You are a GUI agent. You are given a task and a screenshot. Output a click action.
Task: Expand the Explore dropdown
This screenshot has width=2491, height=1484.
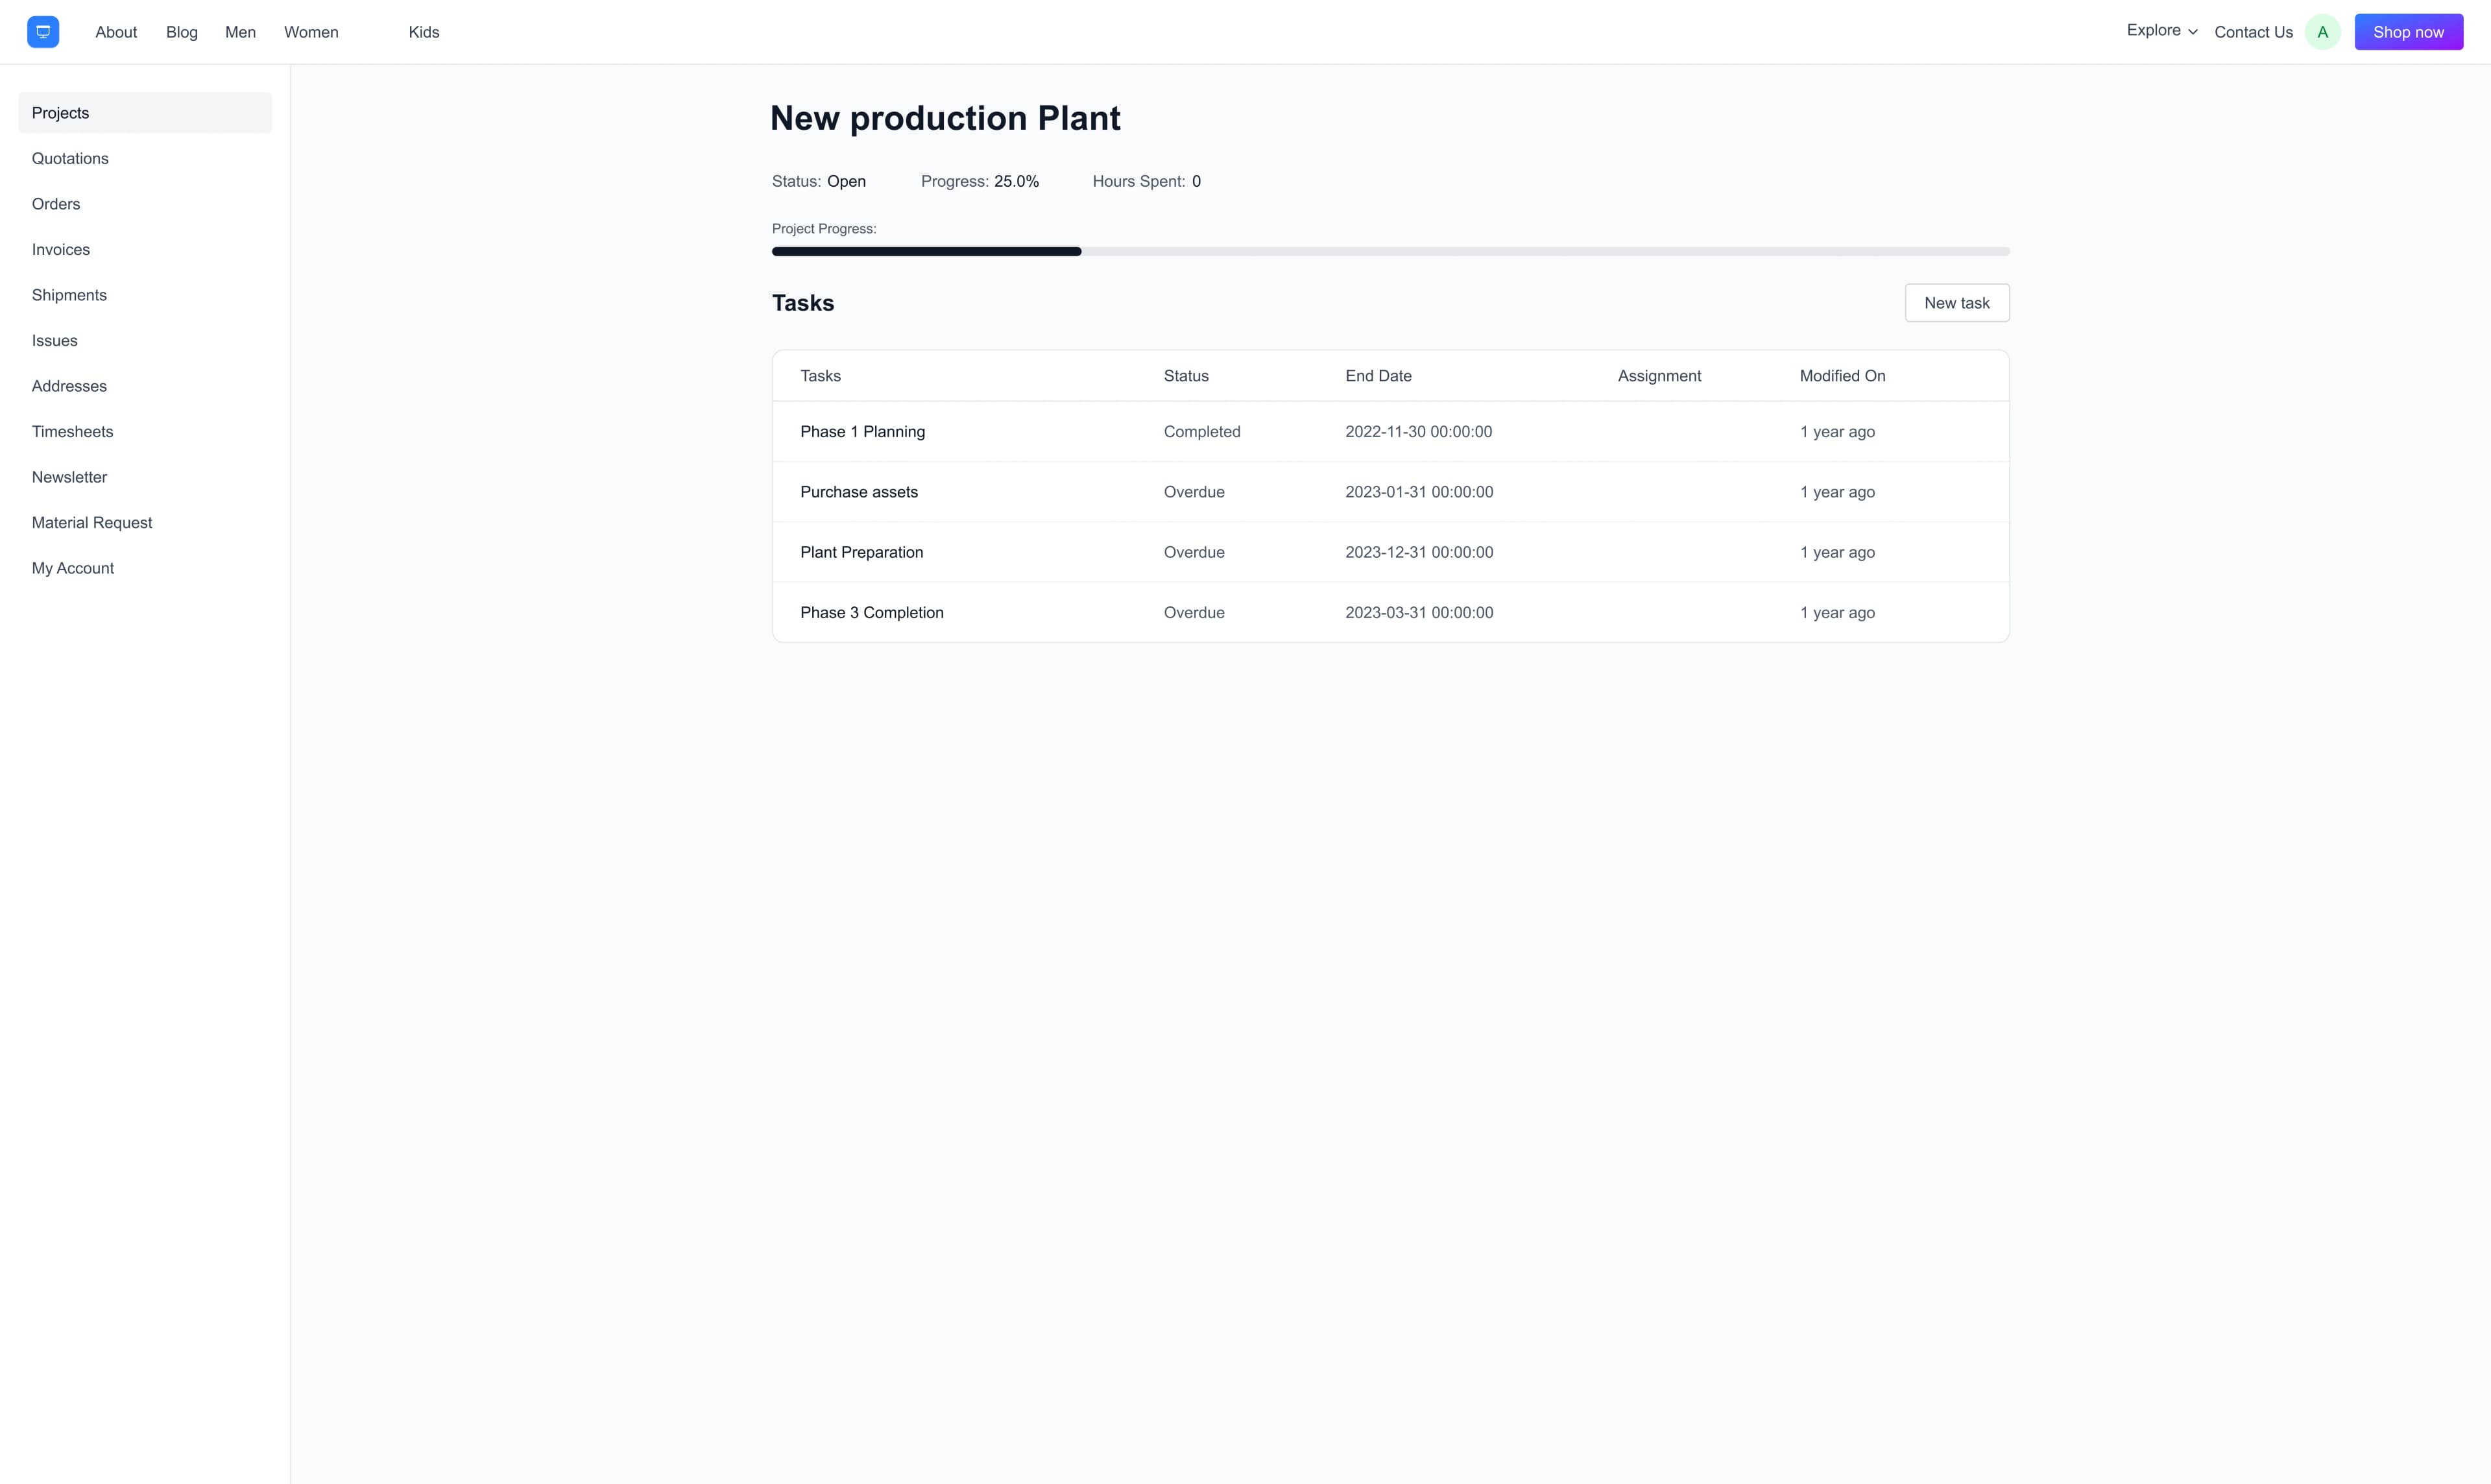point(2161,30)
